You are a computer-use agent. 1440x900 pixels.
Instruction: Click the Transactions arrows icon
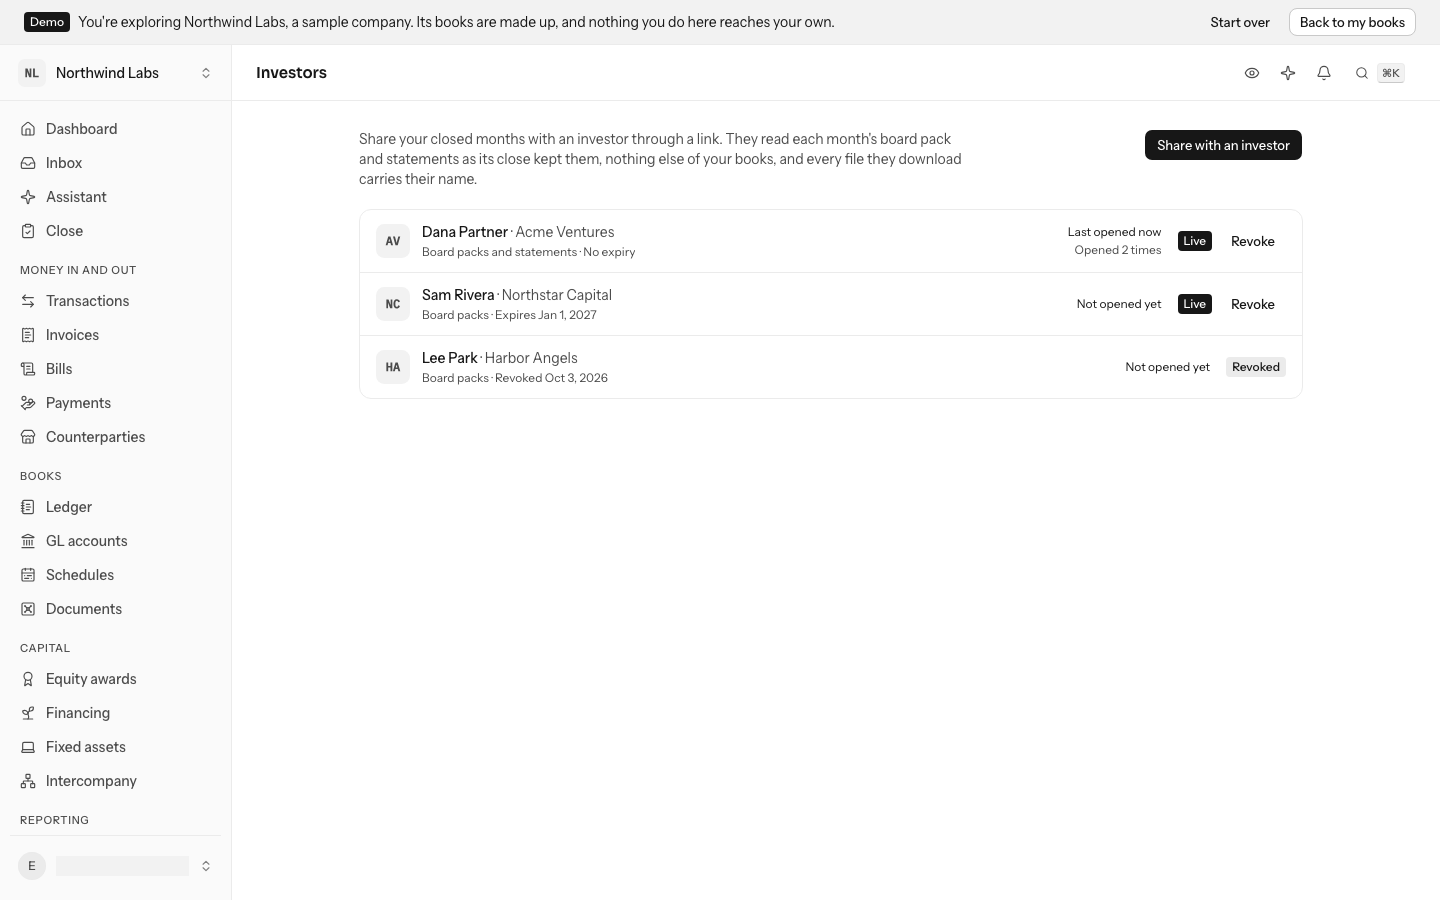click(x=28, y=301)
